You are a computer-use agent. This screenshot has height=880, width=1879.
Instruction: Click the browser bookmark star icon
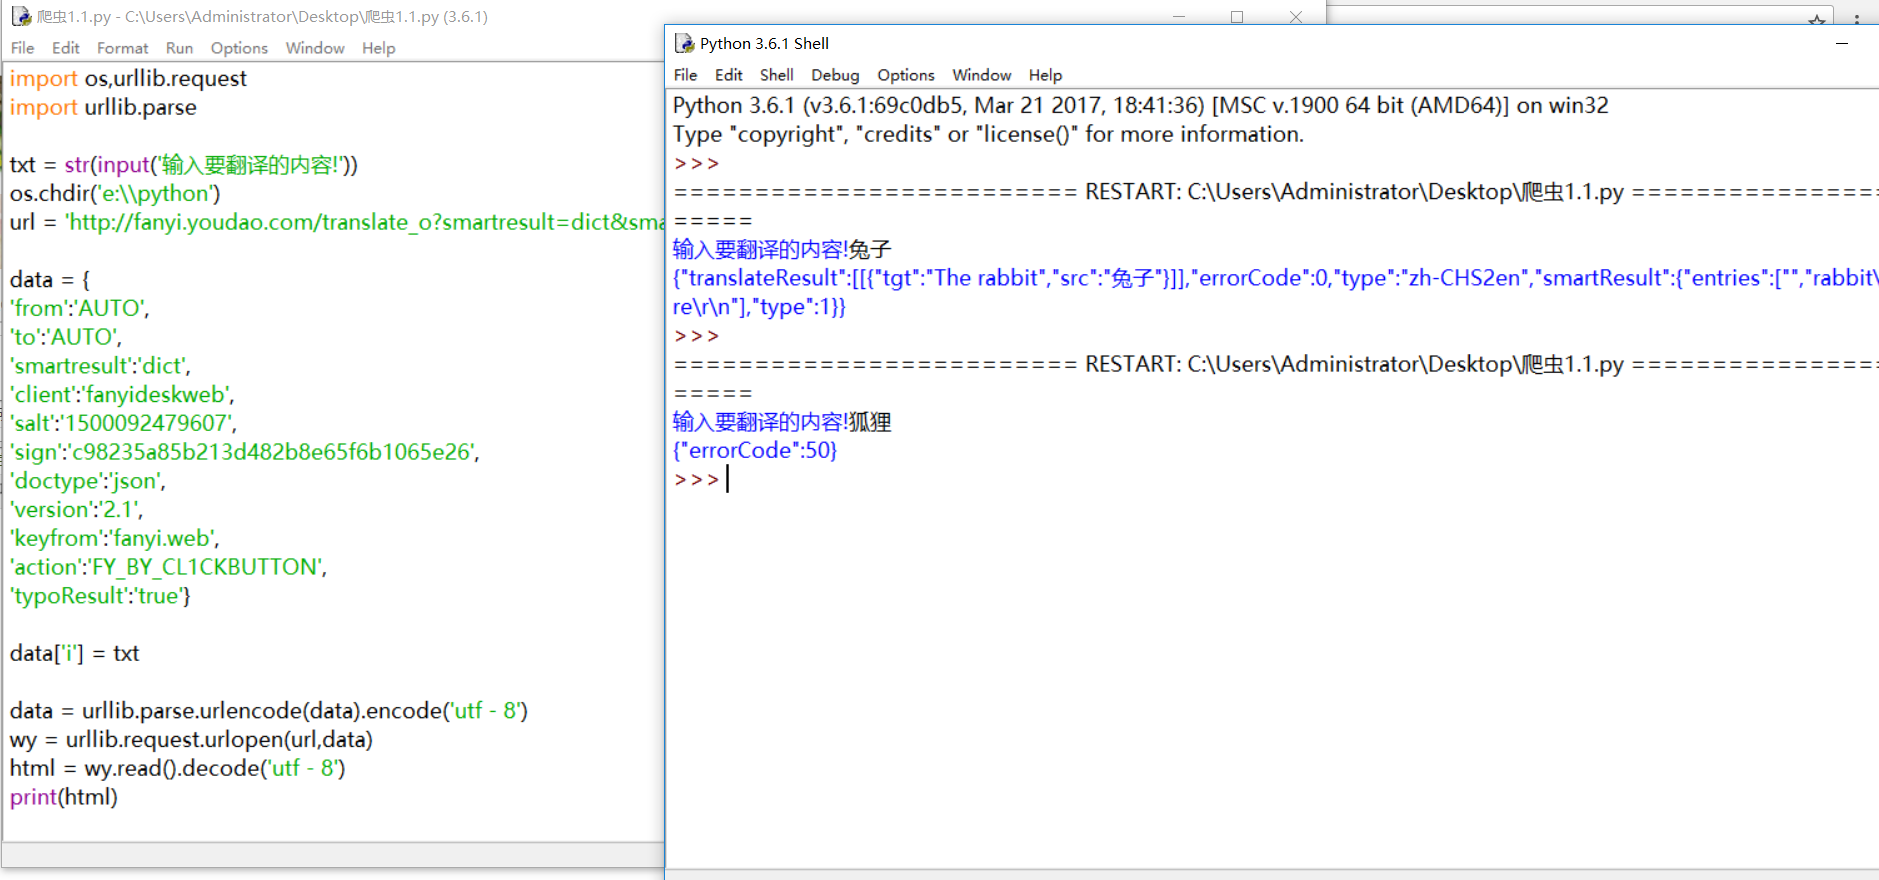[1816, 19]
